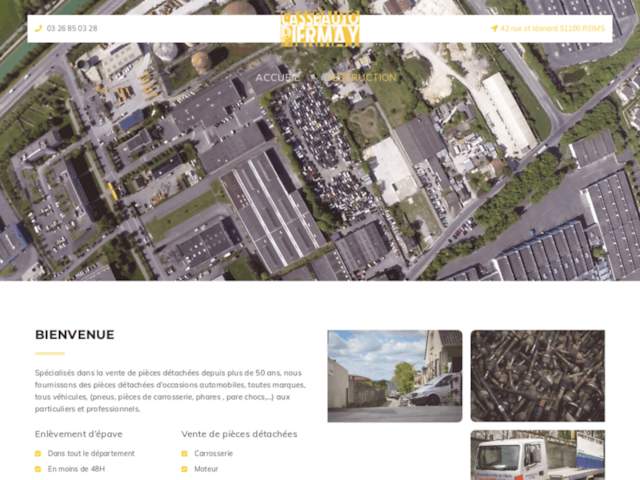
Task: Open the DESTRUCTION menu item
Action: (x=362, y=77)
